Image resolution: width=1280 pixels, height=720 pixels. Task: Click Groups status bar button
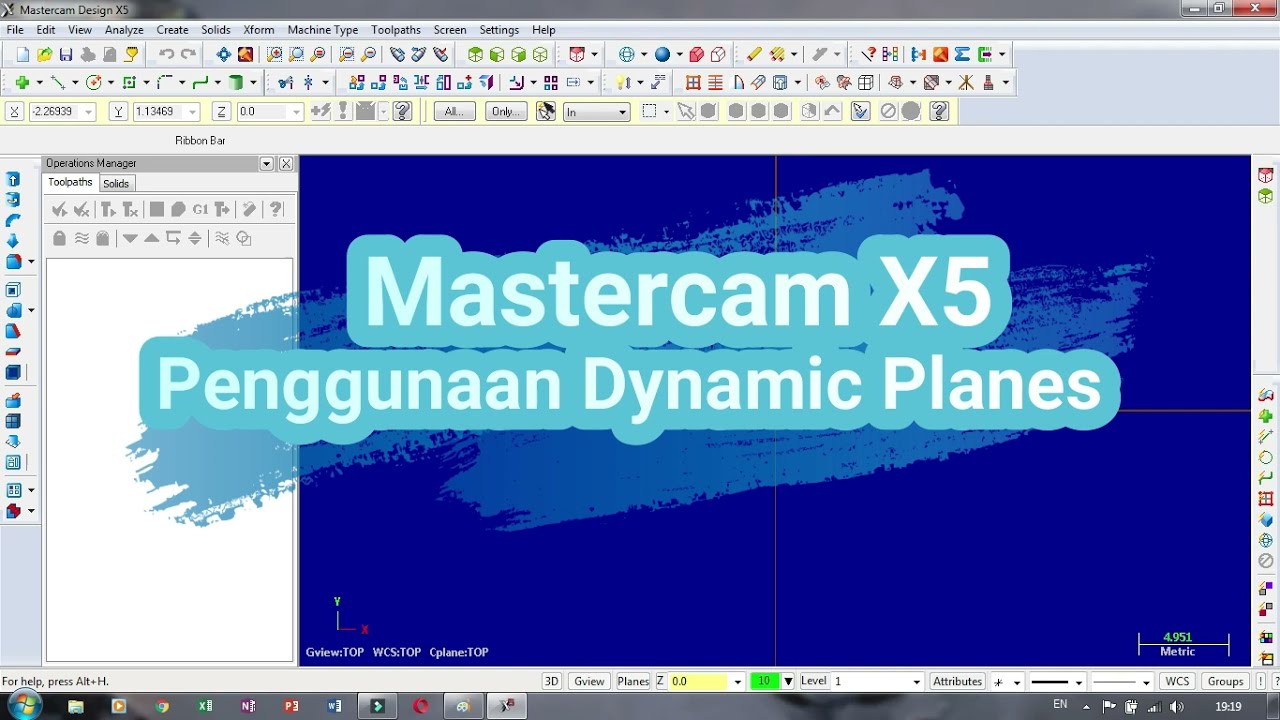tap(1225, 681)
